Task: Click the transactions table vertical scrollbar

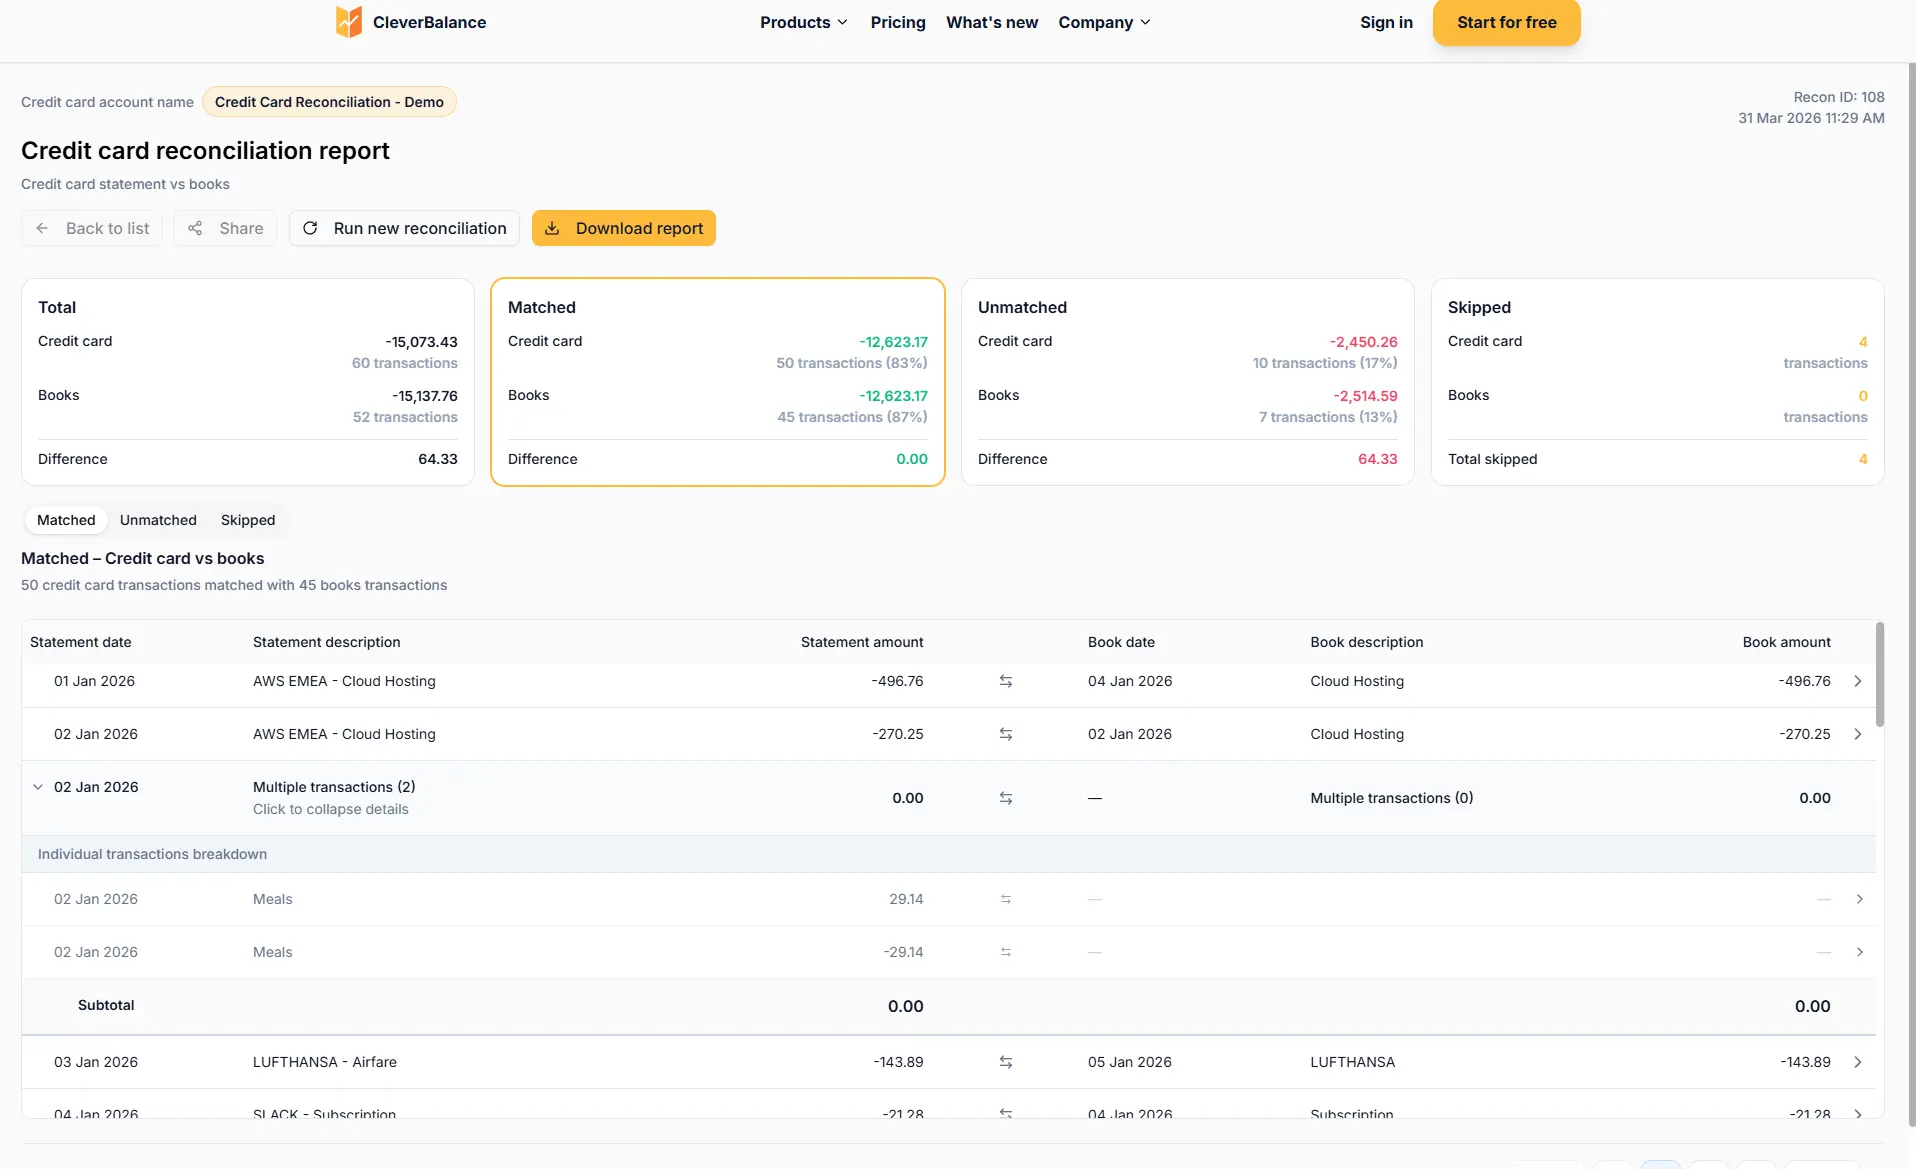Action: pos(1880,675)
